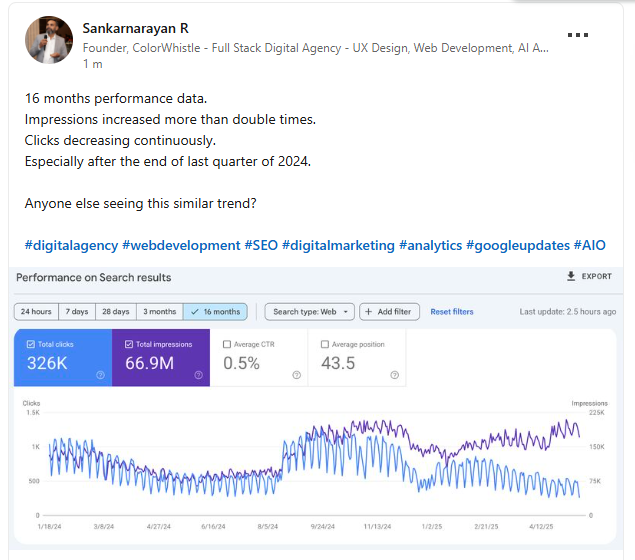635x560 pixels.
Task: Click the help icon in Total clicks card
Action: [x=100, y=375]
